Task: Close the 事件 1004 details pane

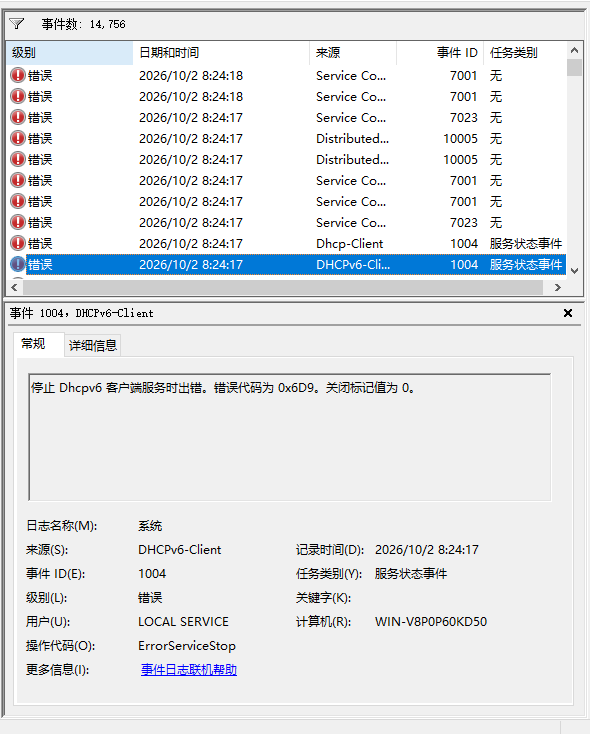Action: point(568,313)
